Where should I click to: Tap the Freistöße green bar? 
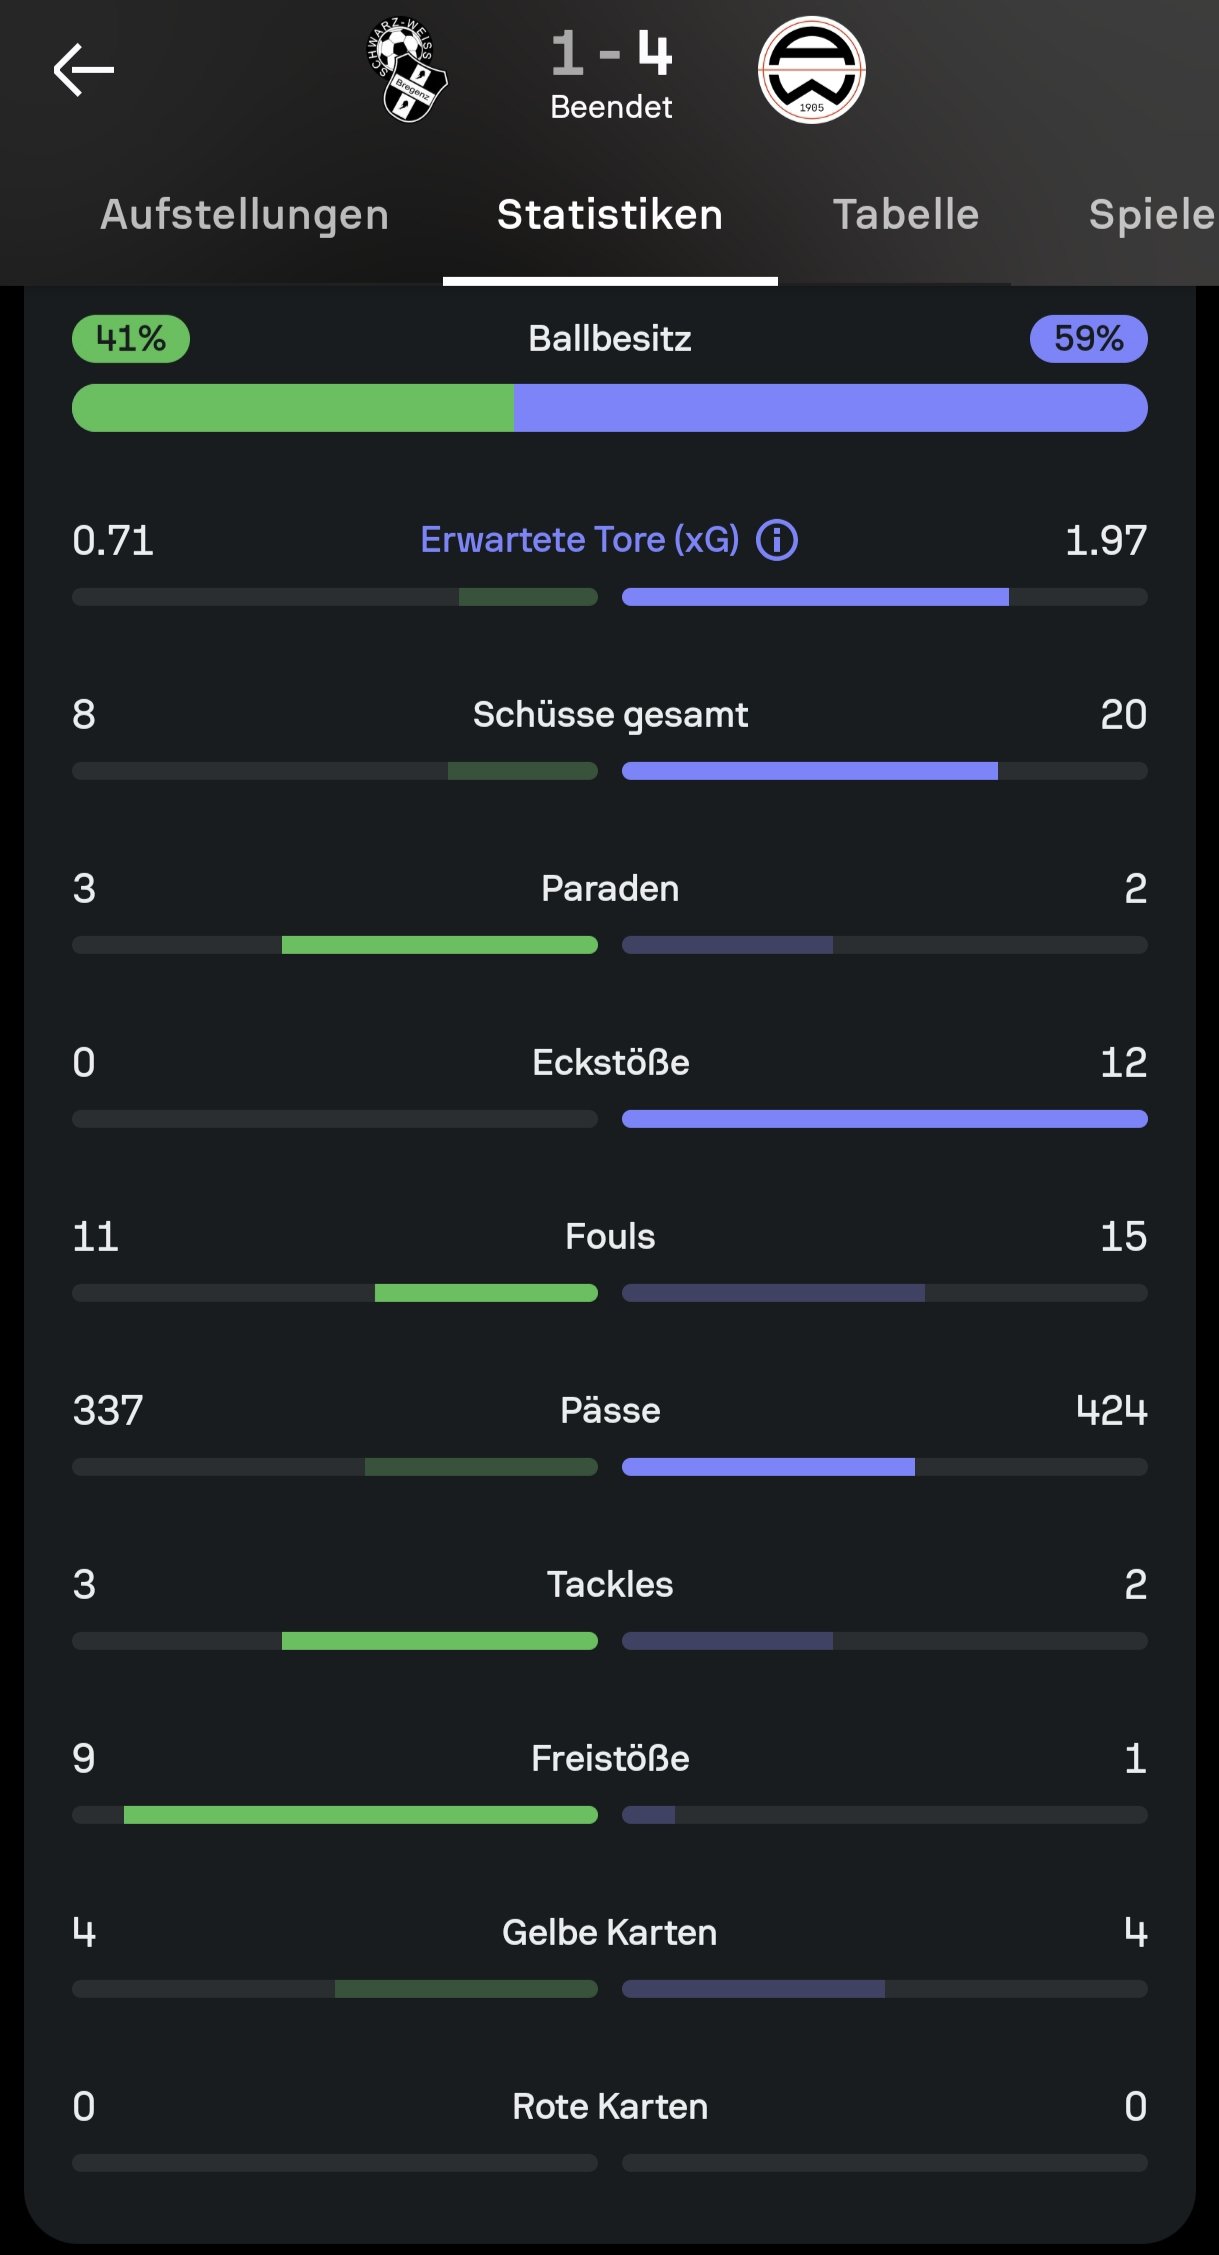tap(360, 1815)
